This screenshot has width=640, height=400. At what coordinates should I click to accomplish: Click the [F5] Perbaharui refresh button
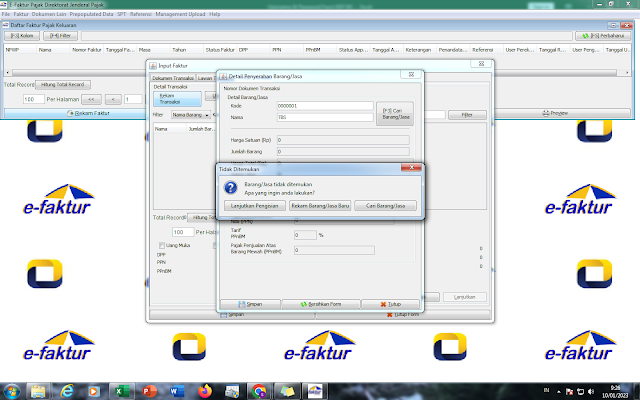pyautogui.click(x=603, y=36)
